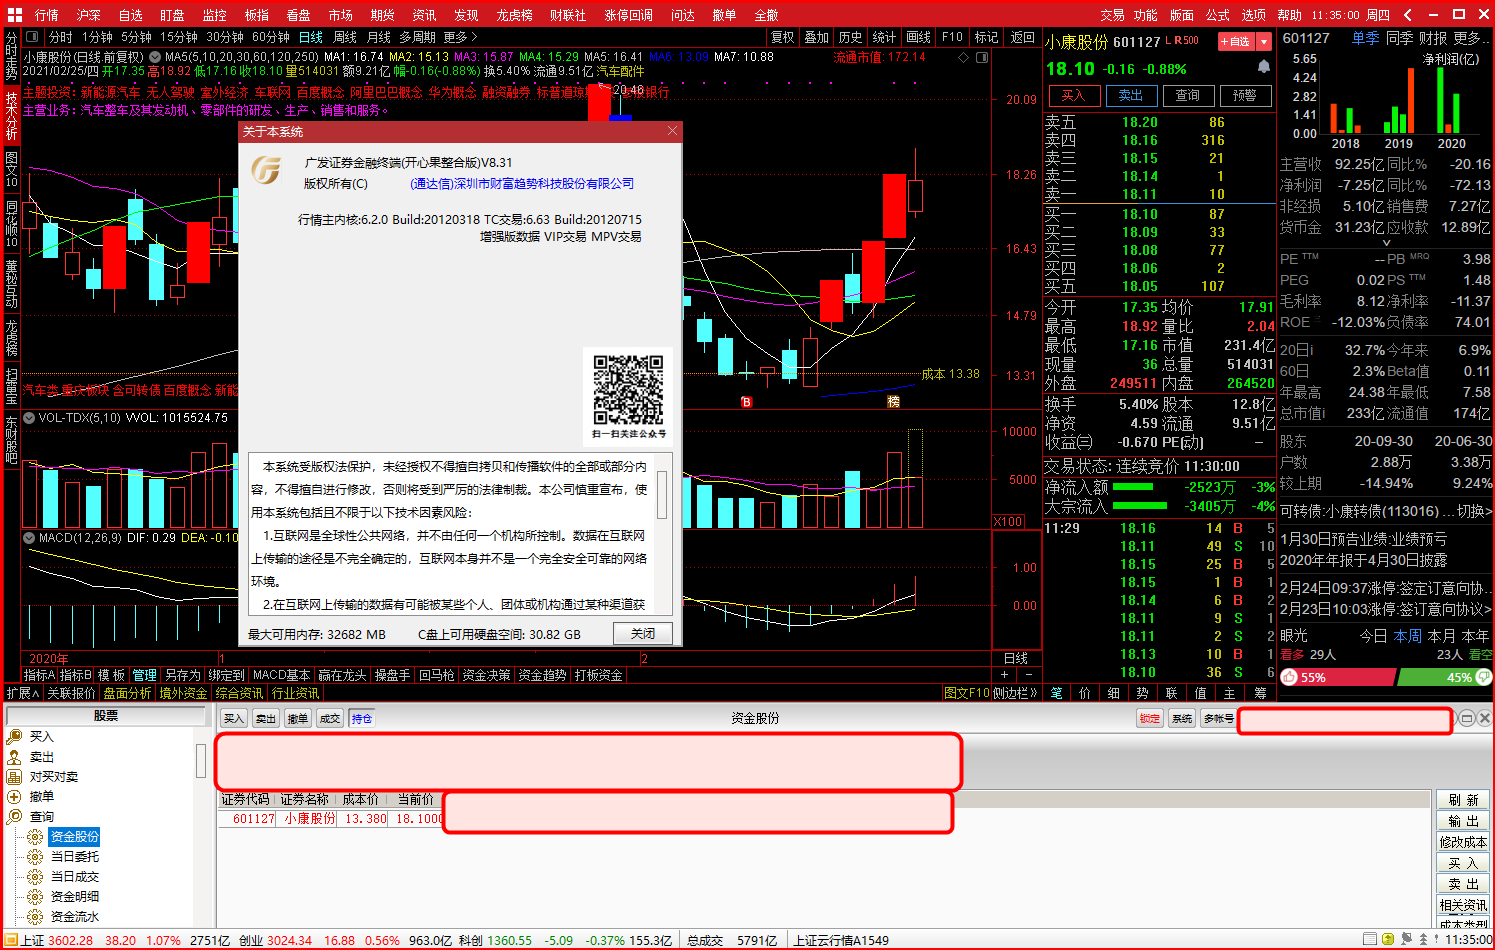Select 单季 financial view toggle
The width and height of the screenshot is (1495, 950).
coord(1366,38)
